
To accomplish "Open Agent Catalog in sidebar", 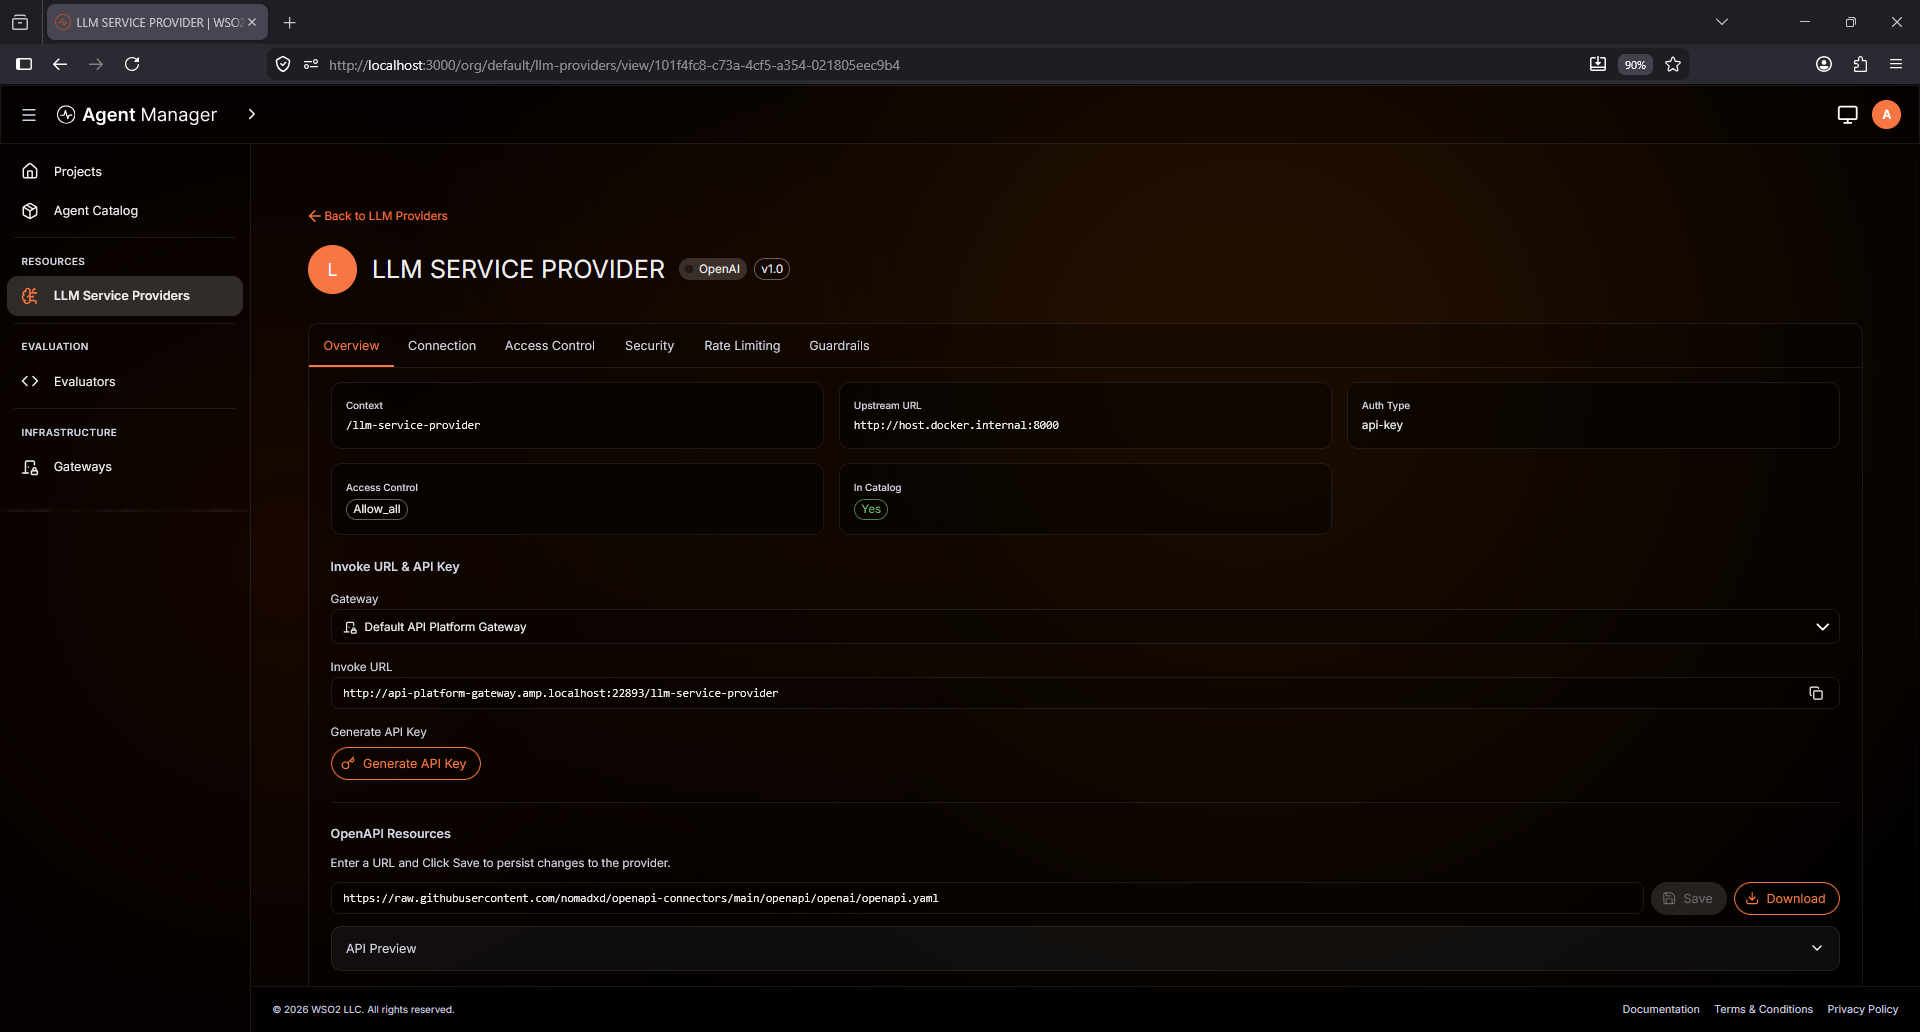I will click(125, 211).
